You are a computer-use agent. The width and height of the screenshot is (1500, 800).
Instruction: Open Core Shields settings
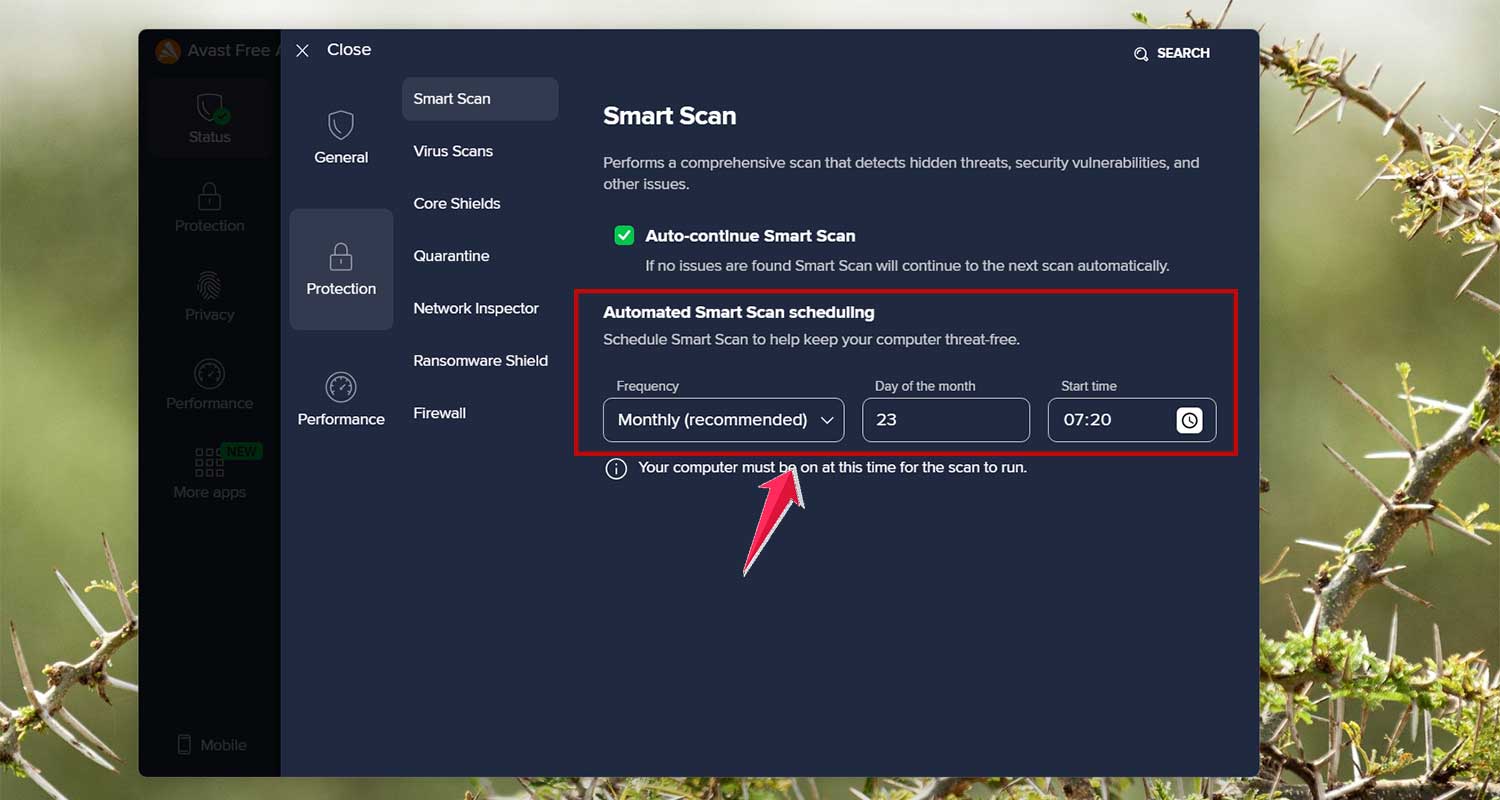coord(457,203)
